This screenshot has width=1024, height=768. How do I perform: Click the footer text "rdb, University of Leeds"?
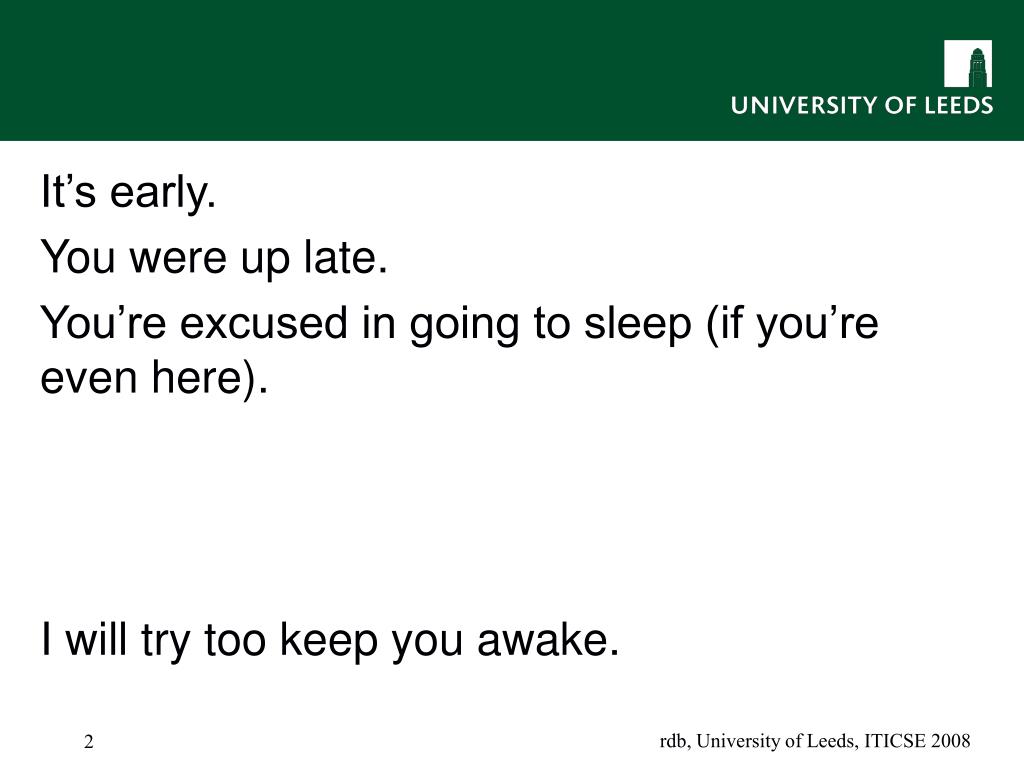[x=759, y=741]
